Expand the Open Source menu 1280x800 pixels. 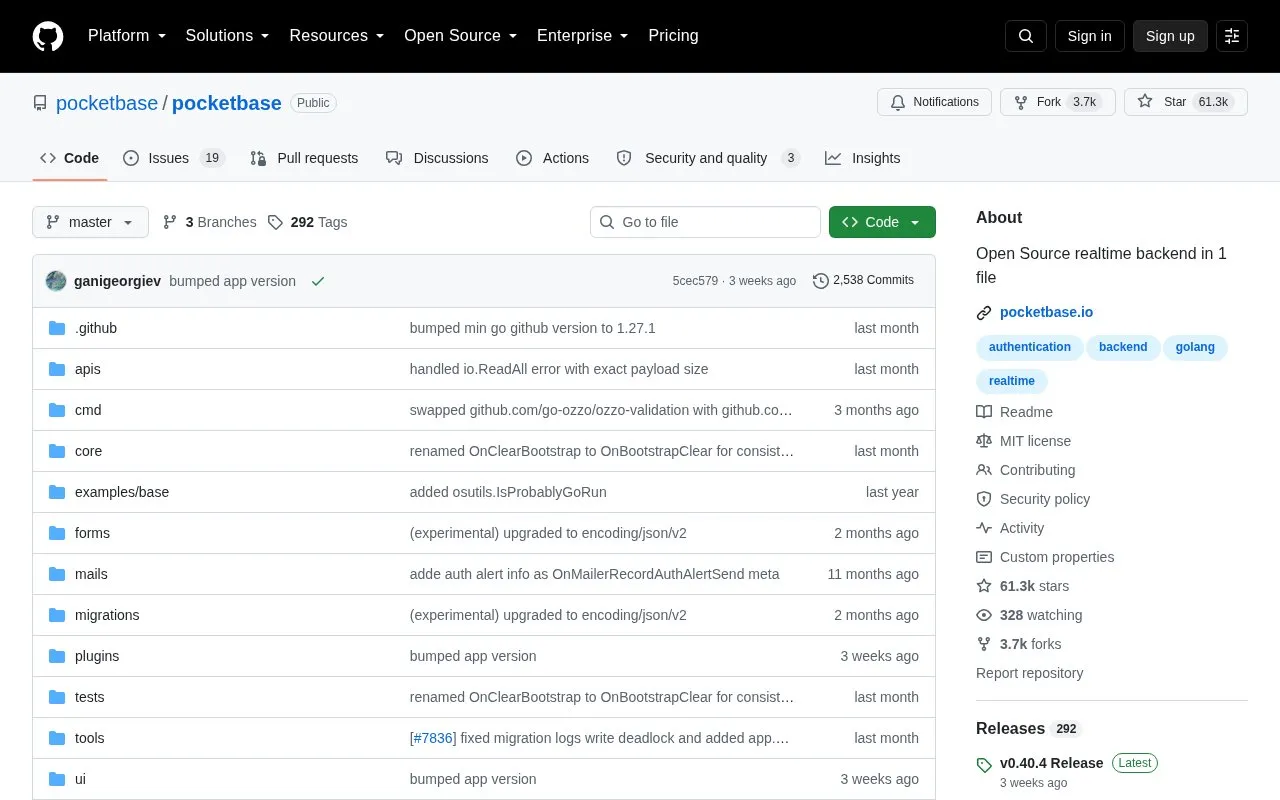tap(461, 36)
